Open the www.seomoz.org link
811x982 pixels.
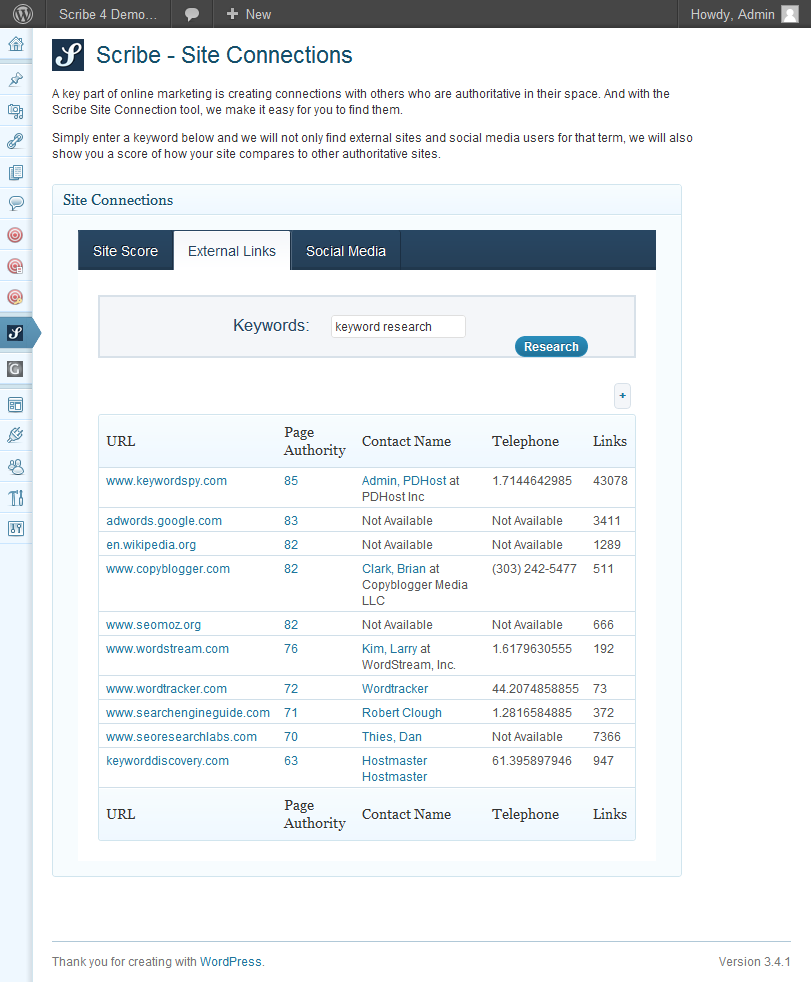tap(153, 625)
